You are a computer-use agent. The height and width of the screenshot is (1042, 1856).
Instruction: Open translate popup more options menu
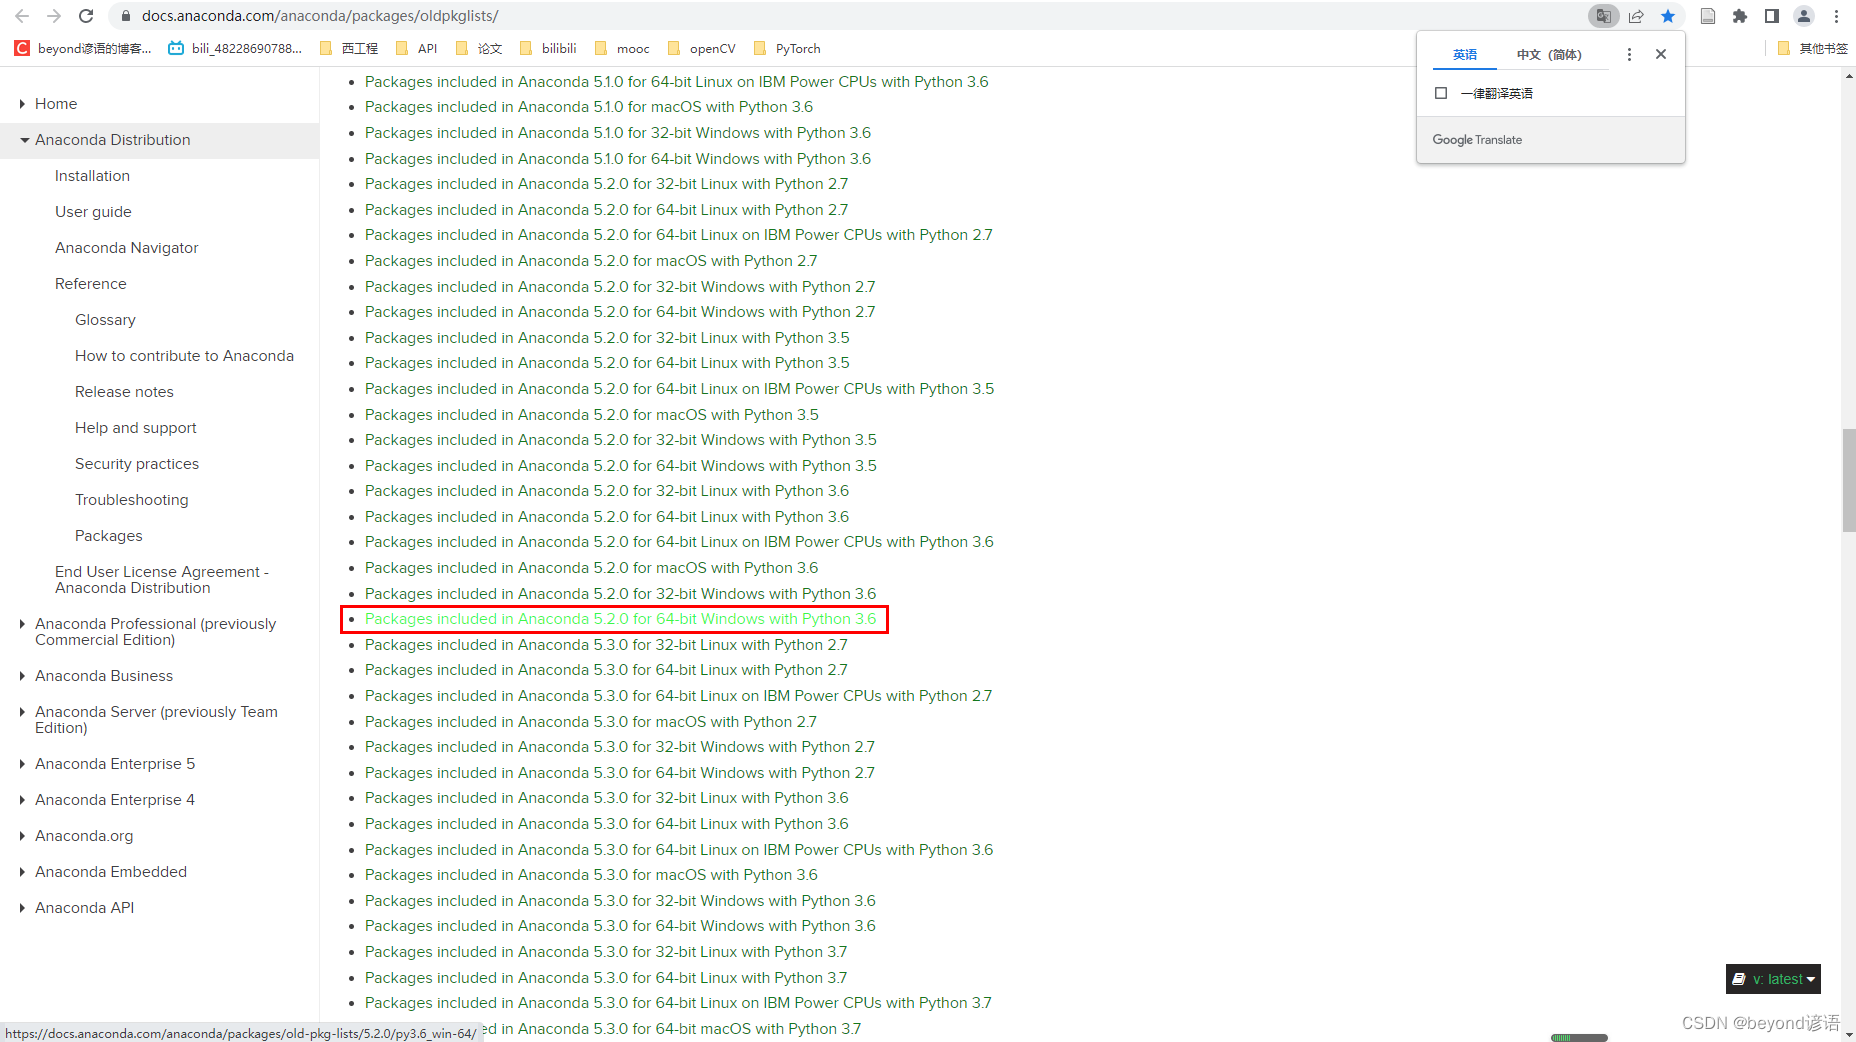click(x=1629, y=55)
